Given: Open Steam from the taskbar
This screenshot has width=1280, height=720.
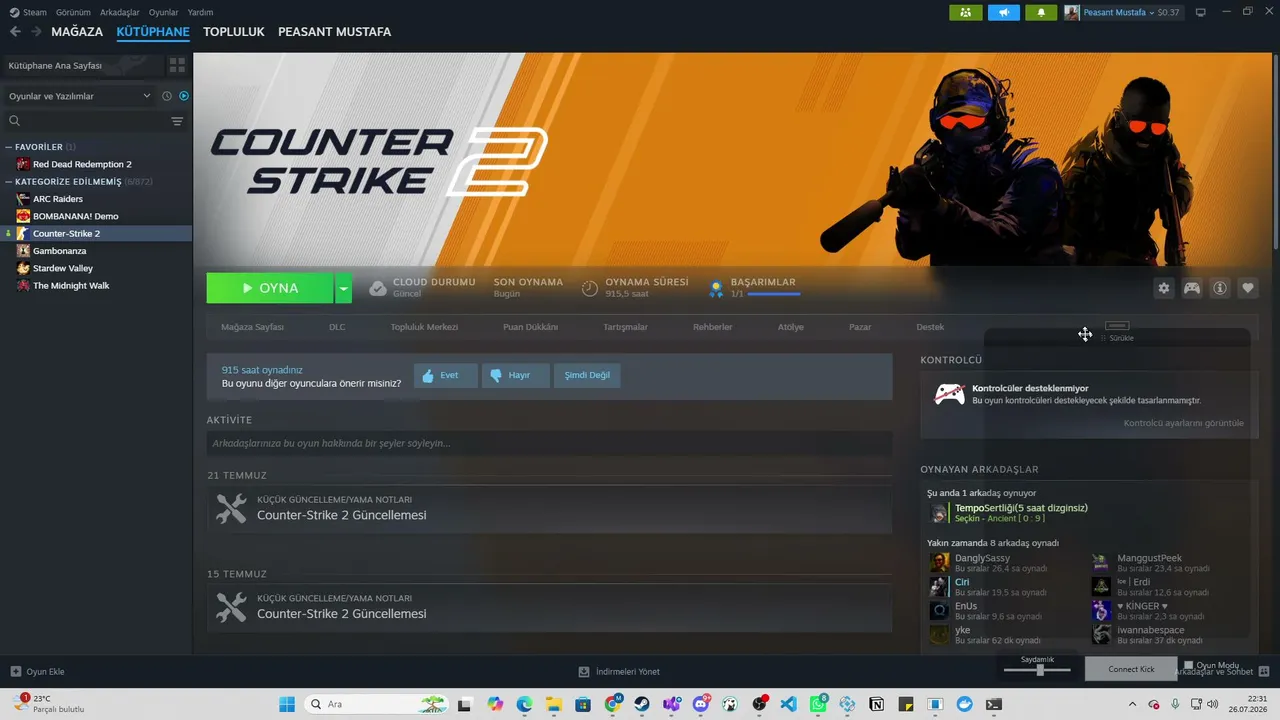Looking at the screenshot, I should [641, 704].
